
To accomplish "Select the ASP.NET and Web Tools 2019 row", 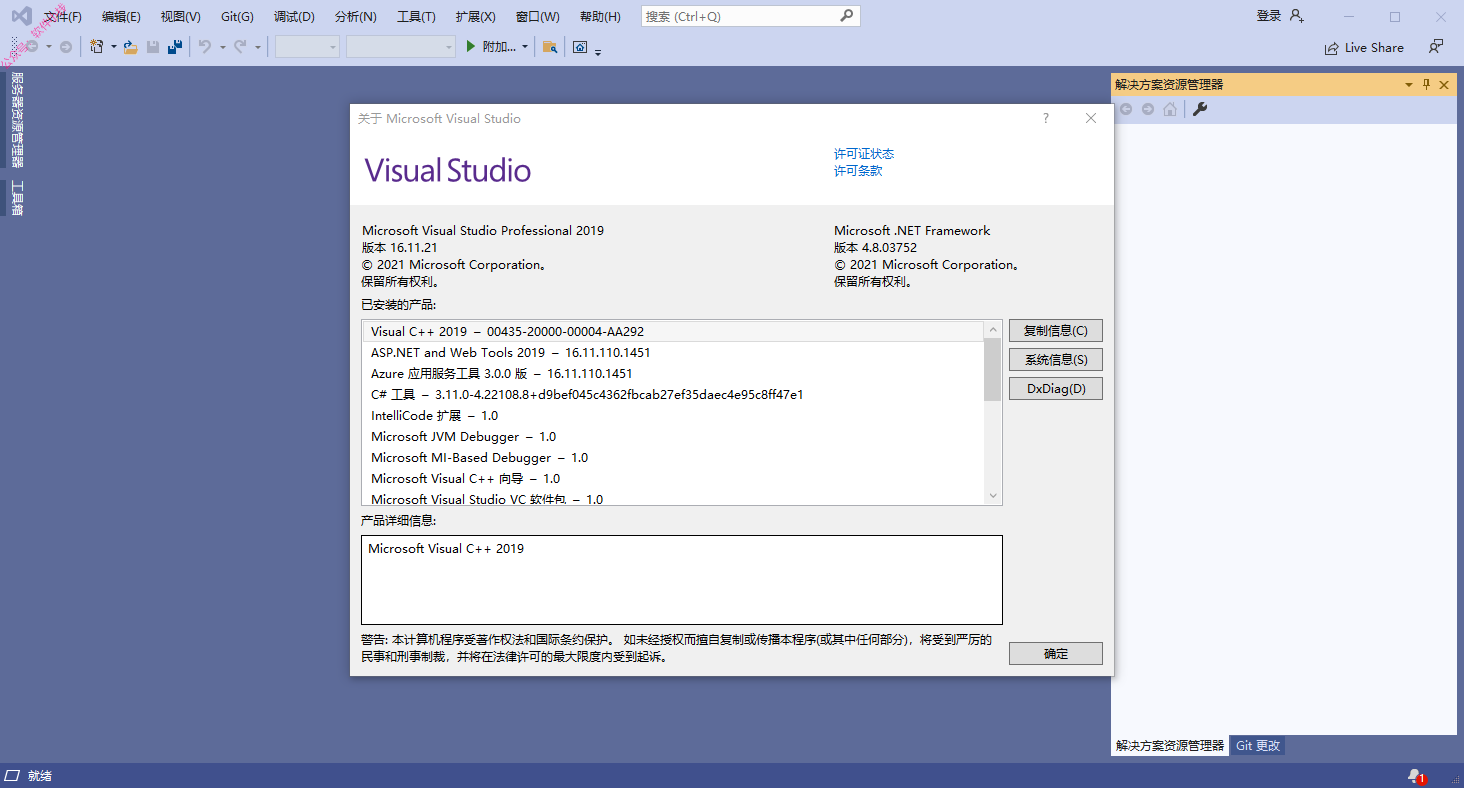I will coord(673,352).
